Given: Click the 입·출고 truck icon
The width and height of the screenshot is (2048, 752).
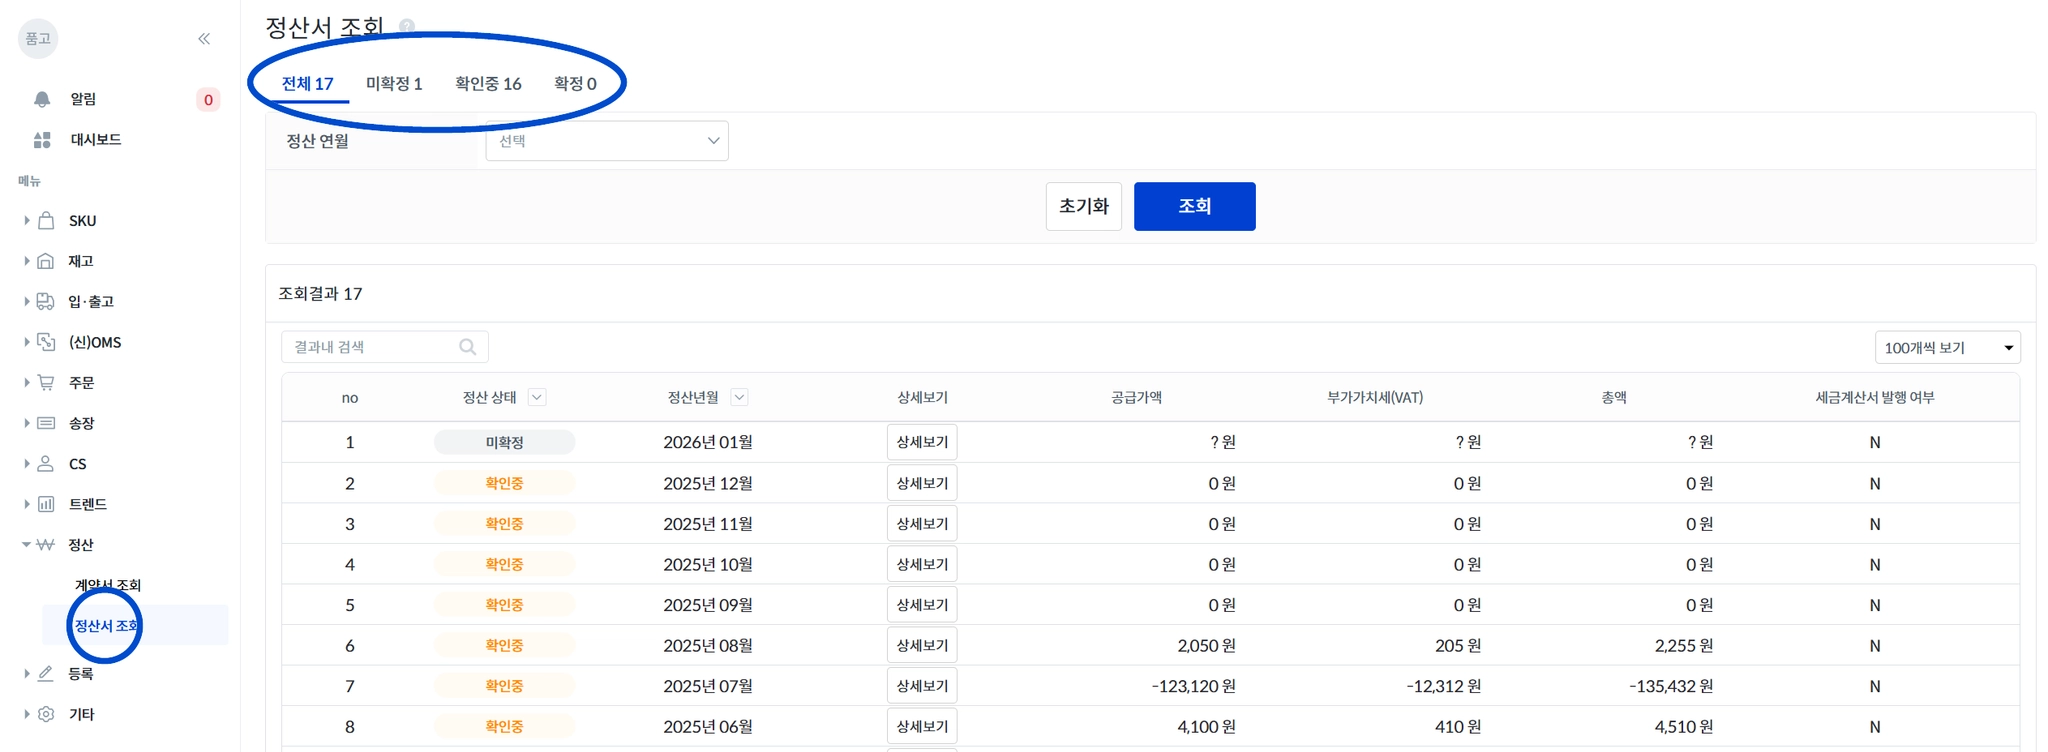Looking at the screenshot, I should pos(46,301).
